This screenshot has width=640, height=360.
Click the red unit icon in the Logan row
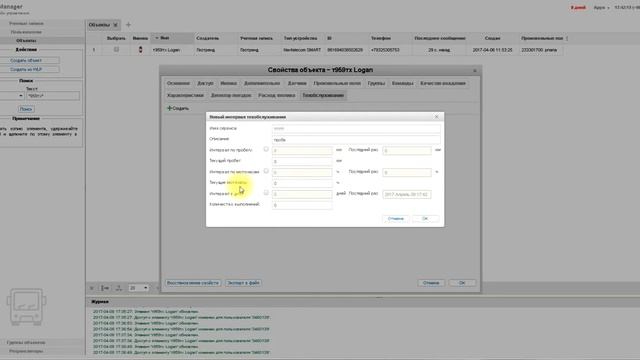pos(140,50)
